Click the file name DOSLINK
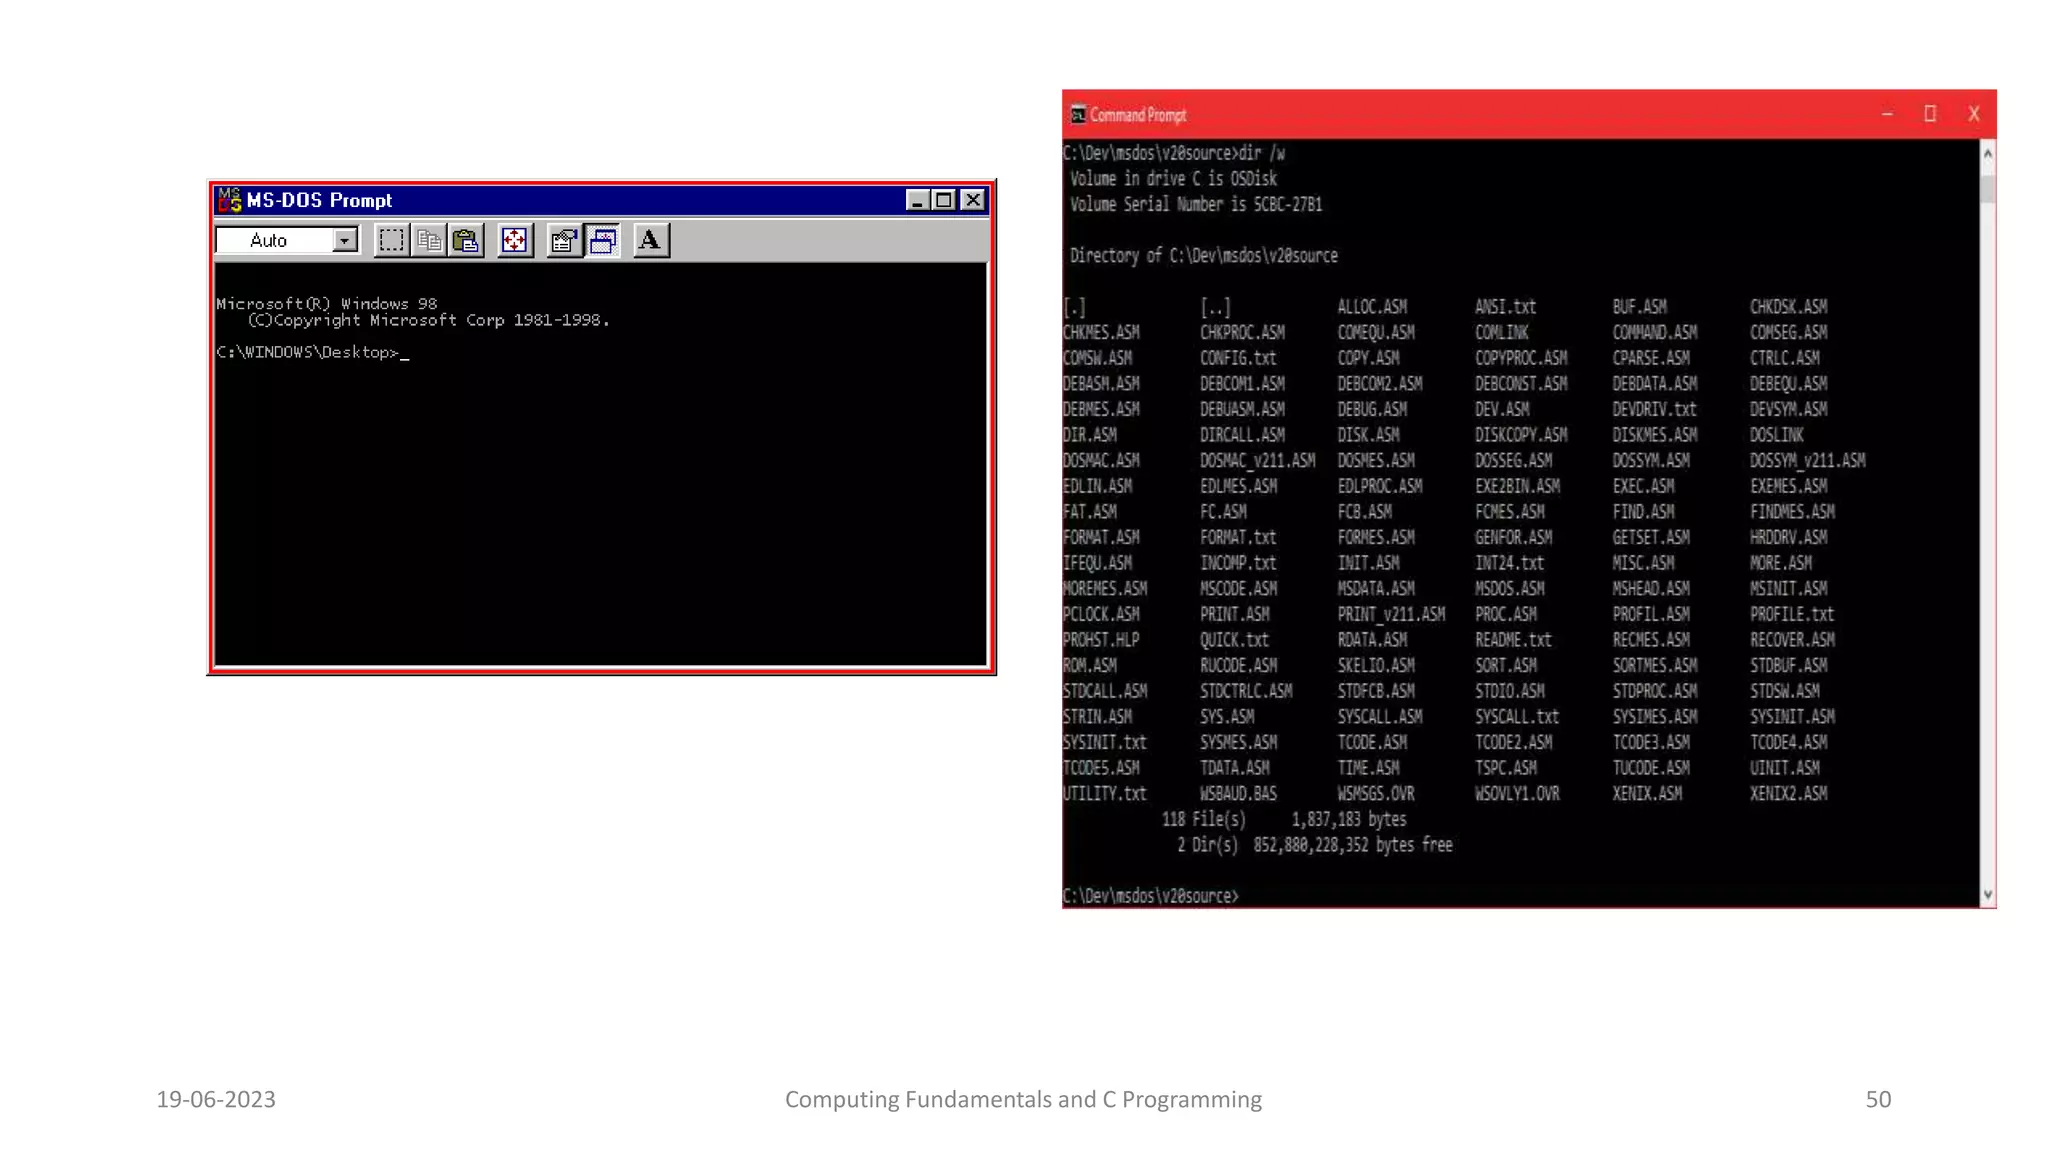Image resolution: width=2048 pixels, height=1152 pixels. (x=1776, y=435)
